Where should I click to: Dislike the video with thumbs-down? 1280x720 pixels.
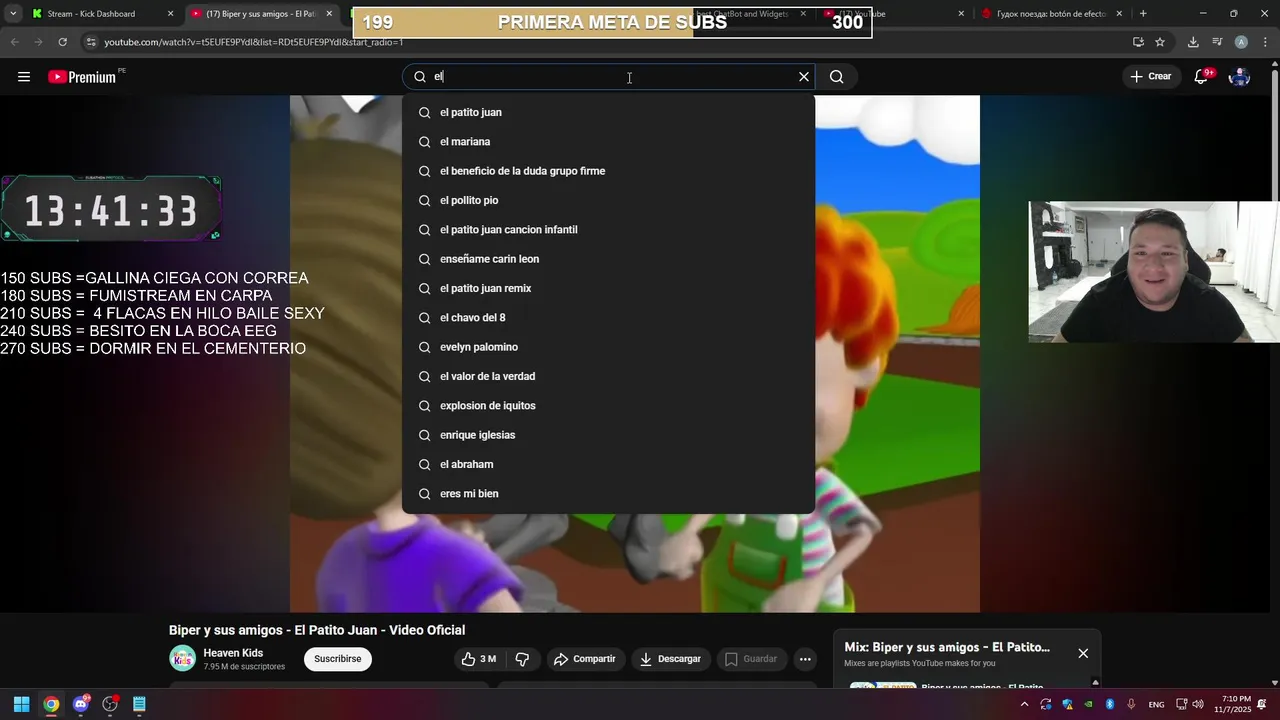(x=522, y=659)
